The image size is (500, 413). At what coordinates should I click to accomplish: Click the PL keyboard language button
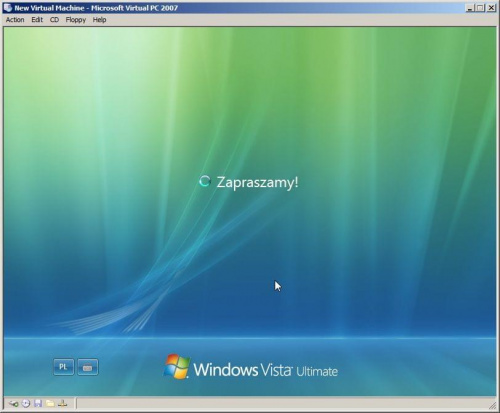pos(63,367)
